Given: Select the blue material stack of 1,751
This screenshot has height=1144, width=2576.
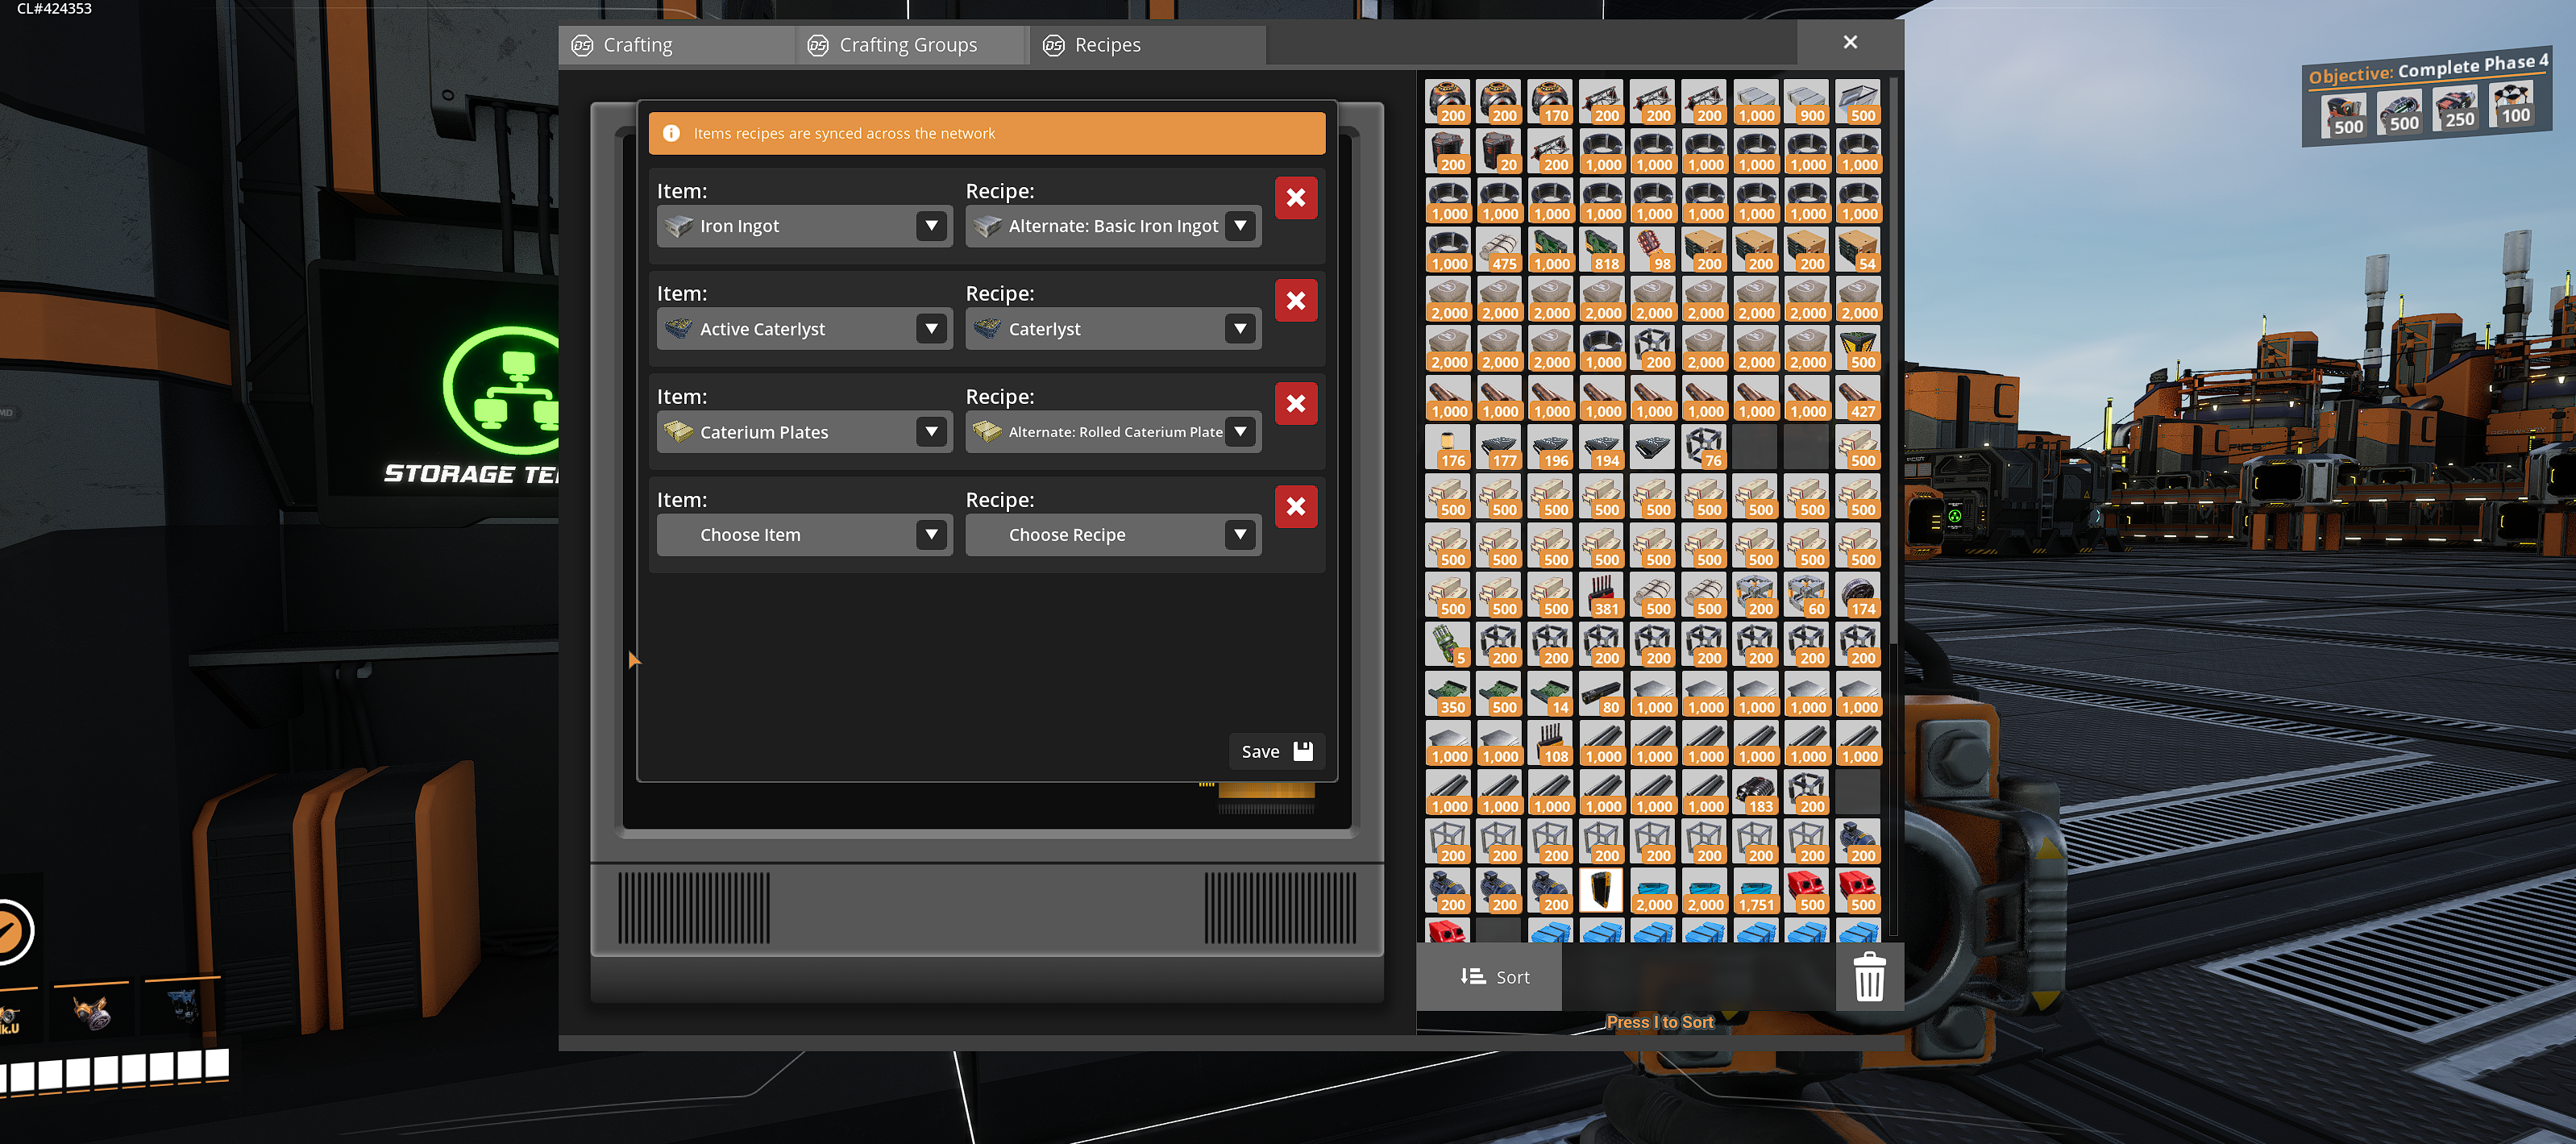Looking at the screenshot, I should (1755, 891).
